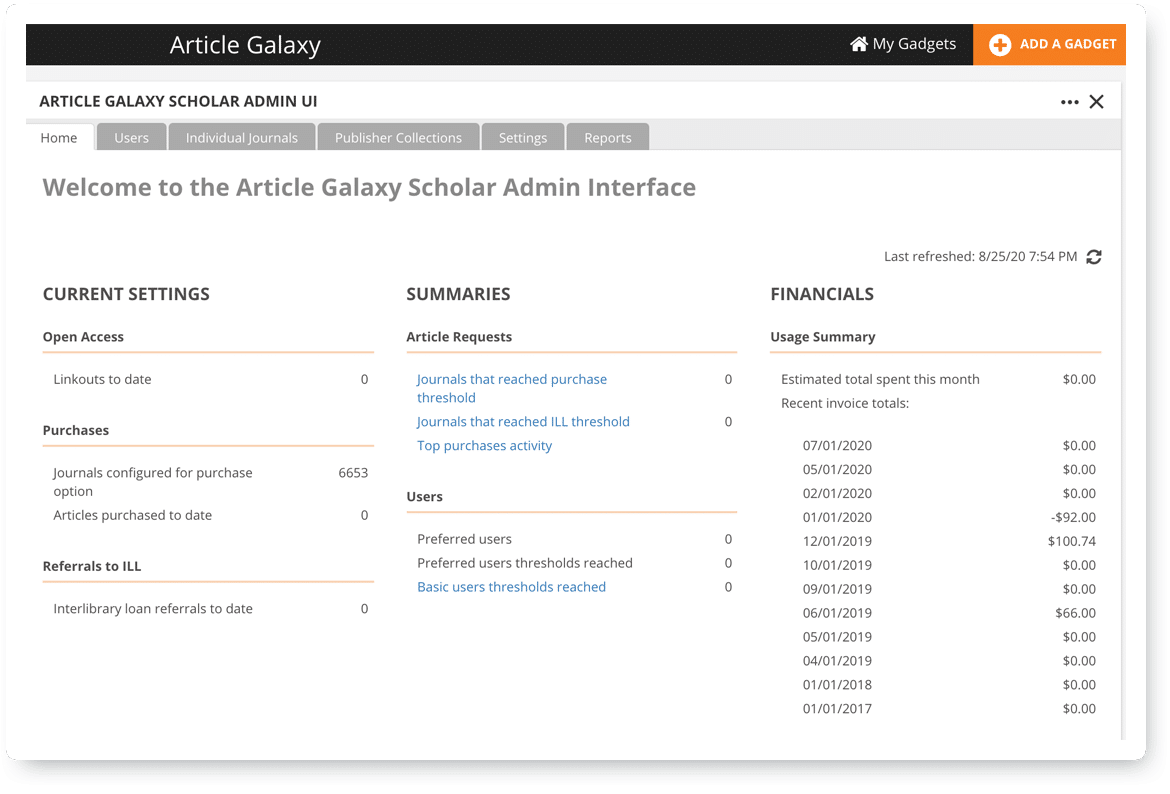Select the $66.00 invoice total

tap(1075, 613)
